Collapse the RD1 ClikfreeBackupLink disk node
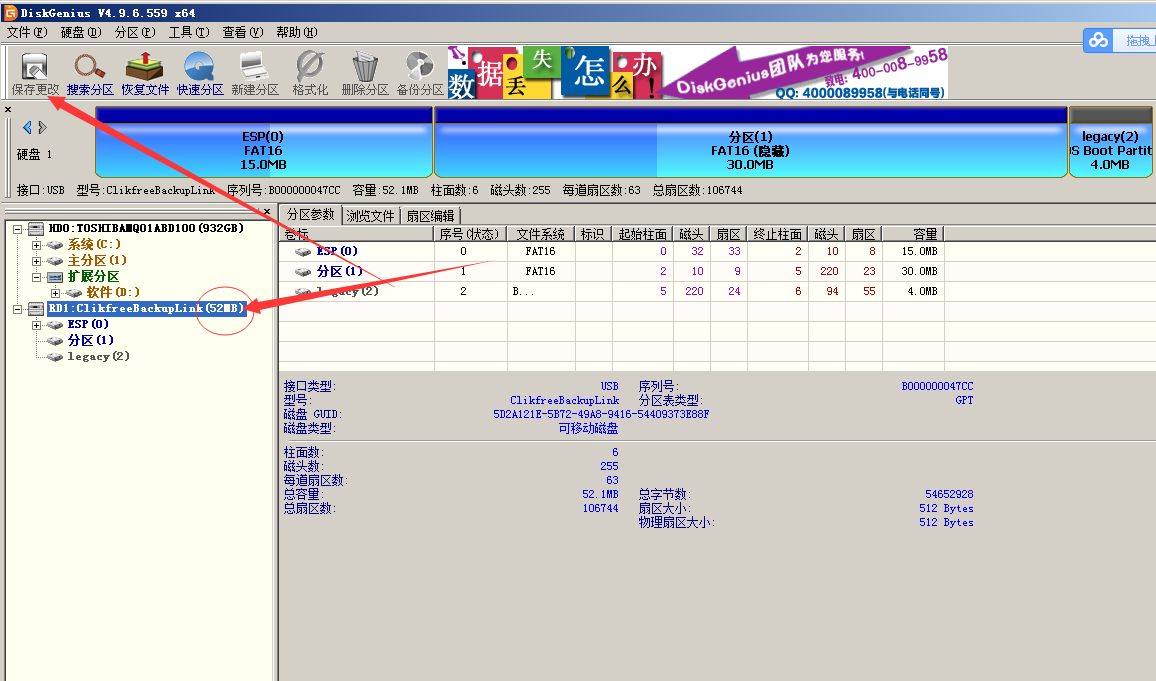This screenshot has height=681, width=1156. coord(18,309)
